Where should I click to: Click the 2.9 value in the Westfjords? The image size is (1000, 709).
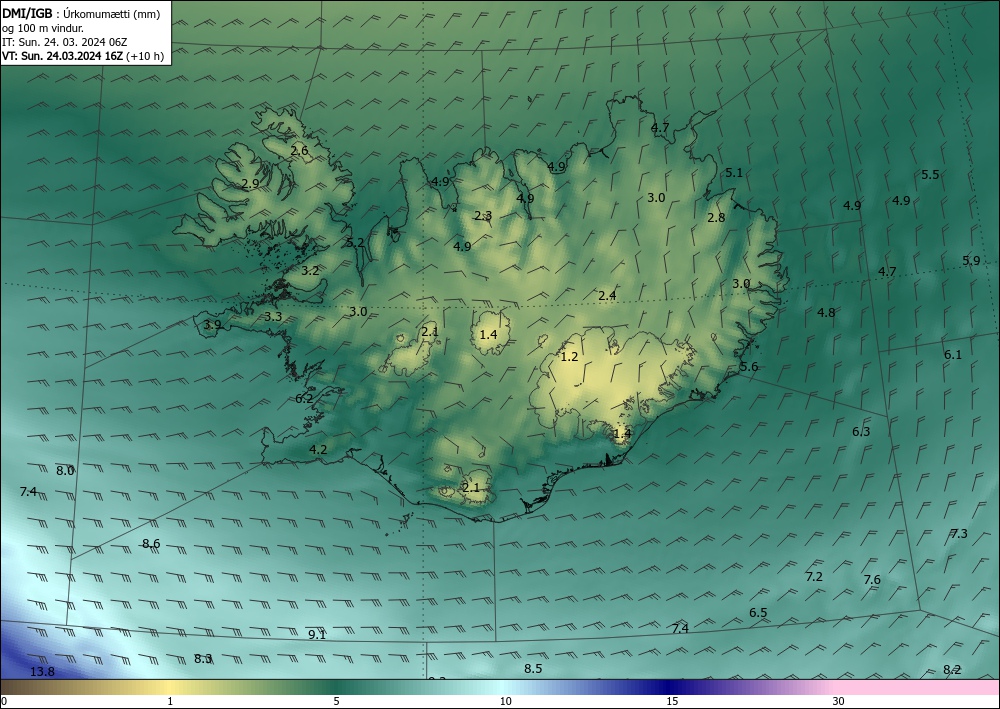click(x=251, y=184)
